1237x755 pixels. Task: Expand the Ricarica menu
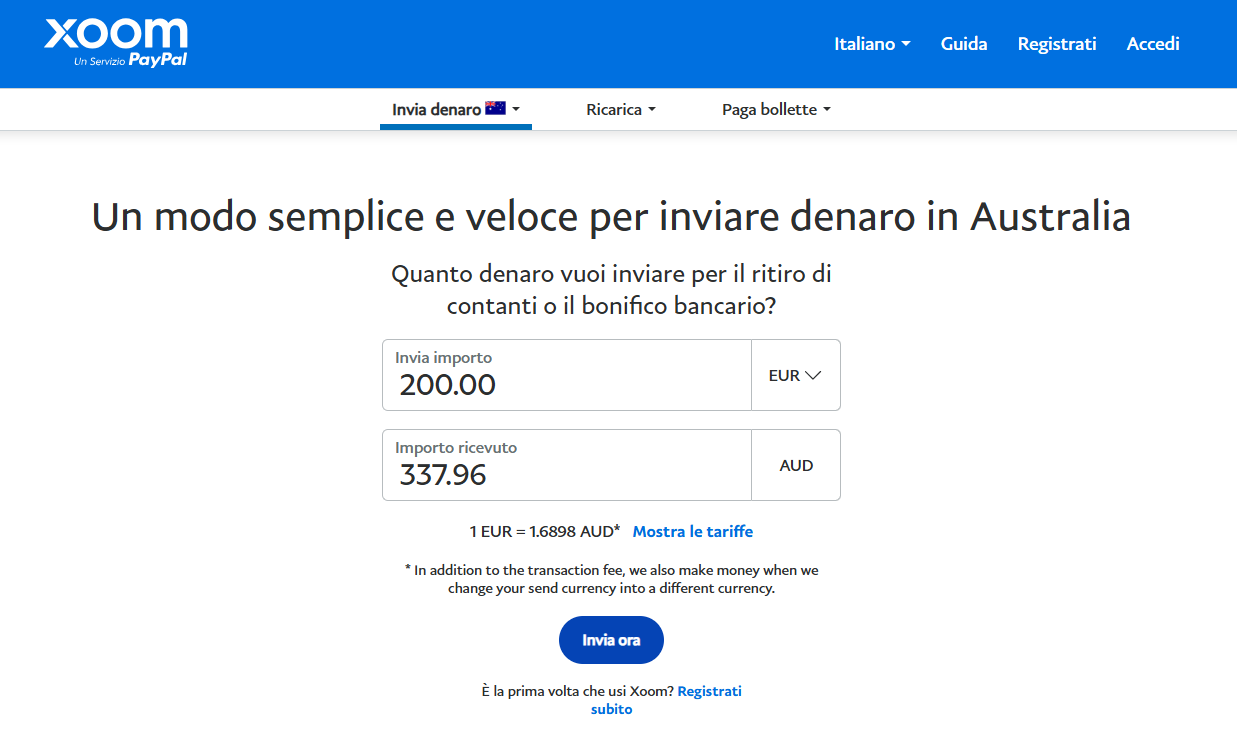(x=620, y=110)
